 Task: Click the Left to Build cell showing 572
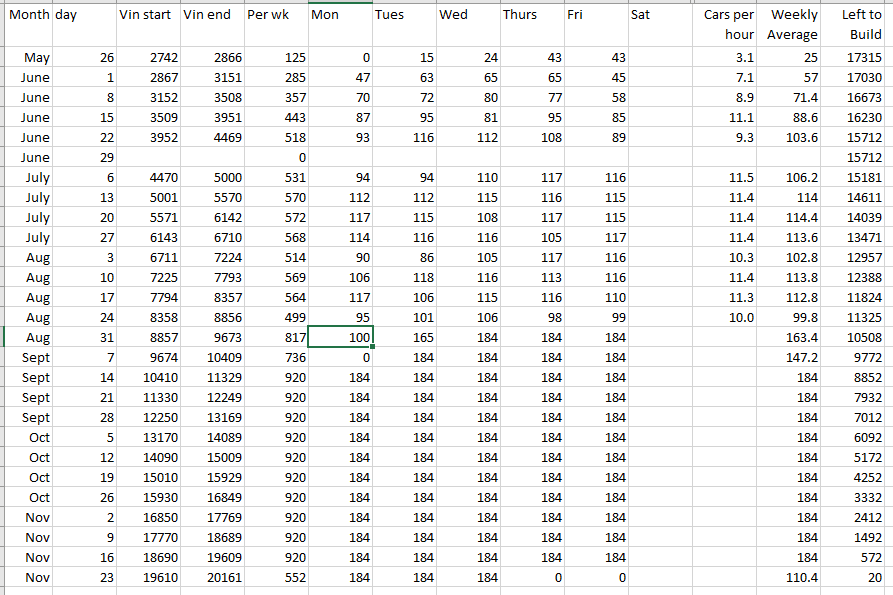coord(857,558)
